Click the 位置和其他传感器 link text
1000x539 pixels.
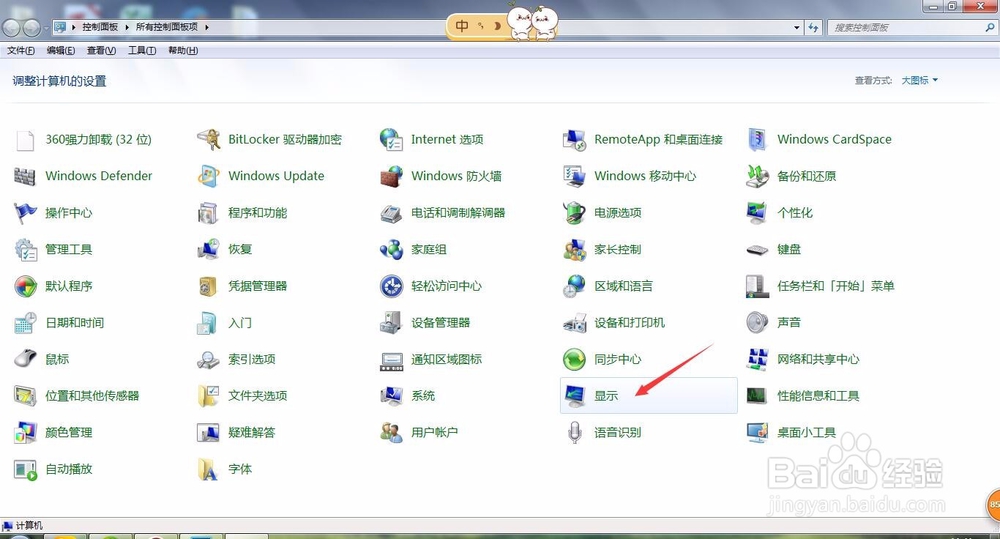[x=92, y=396]
